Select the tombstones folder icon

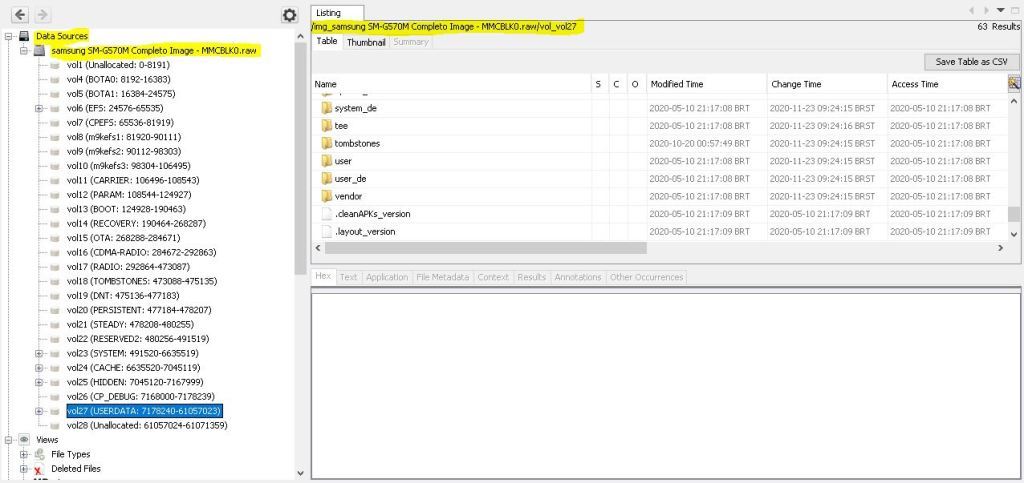[326, 143]
